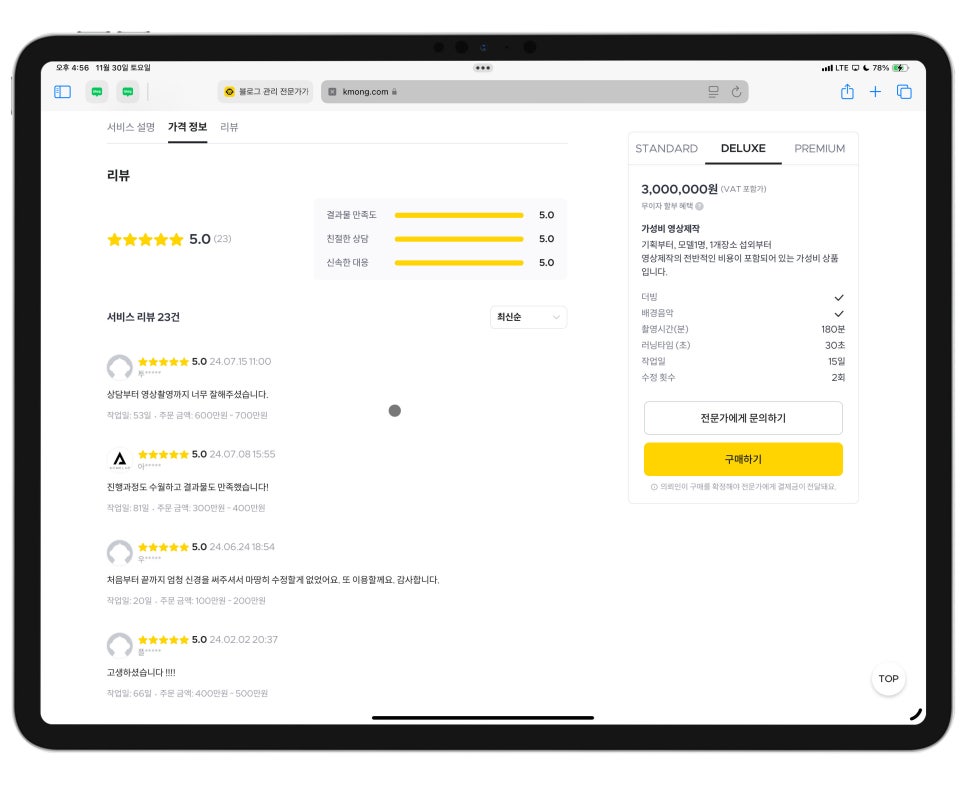This screenshot has width=966, height=785.
Task: Click 작업일: 81일 order details line
Action: (186, 508)
